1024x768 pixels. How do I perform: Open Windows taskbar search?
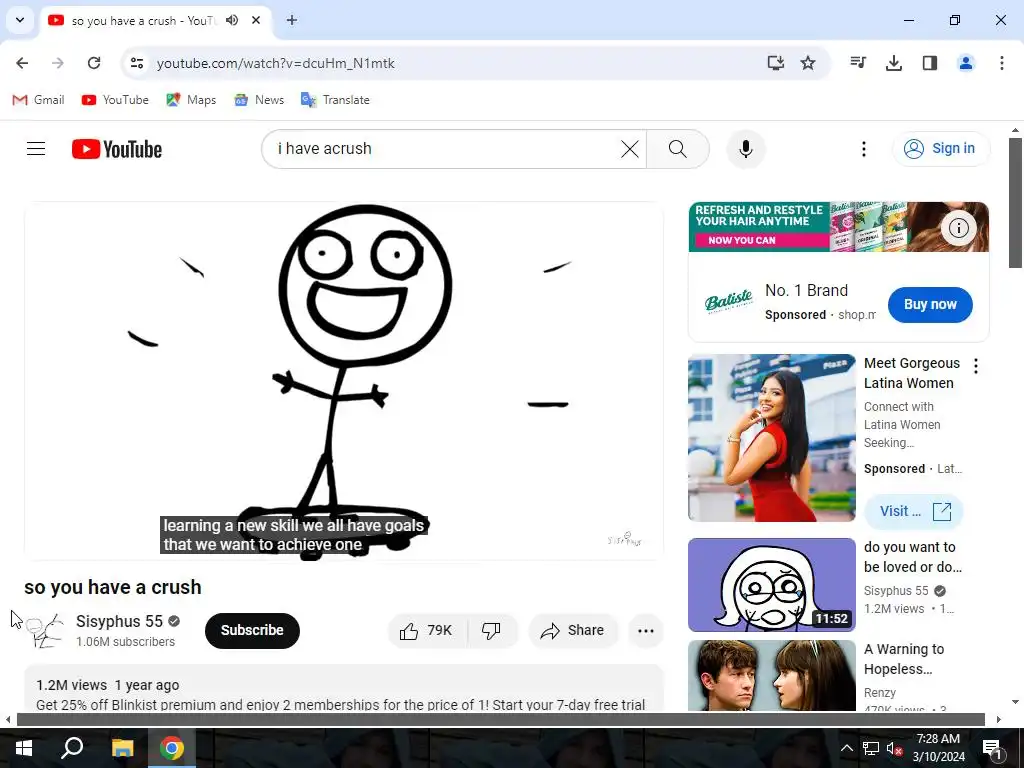(x=72, y=748)
